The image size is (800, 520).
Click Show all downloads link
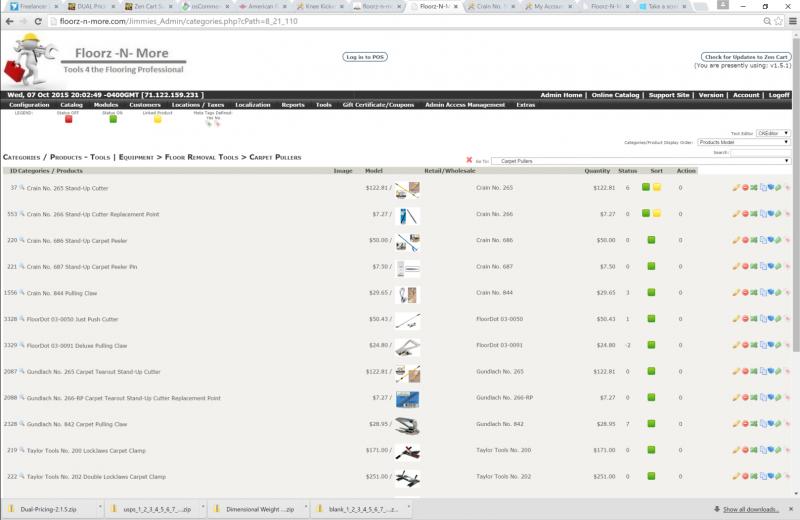[751, 509]
